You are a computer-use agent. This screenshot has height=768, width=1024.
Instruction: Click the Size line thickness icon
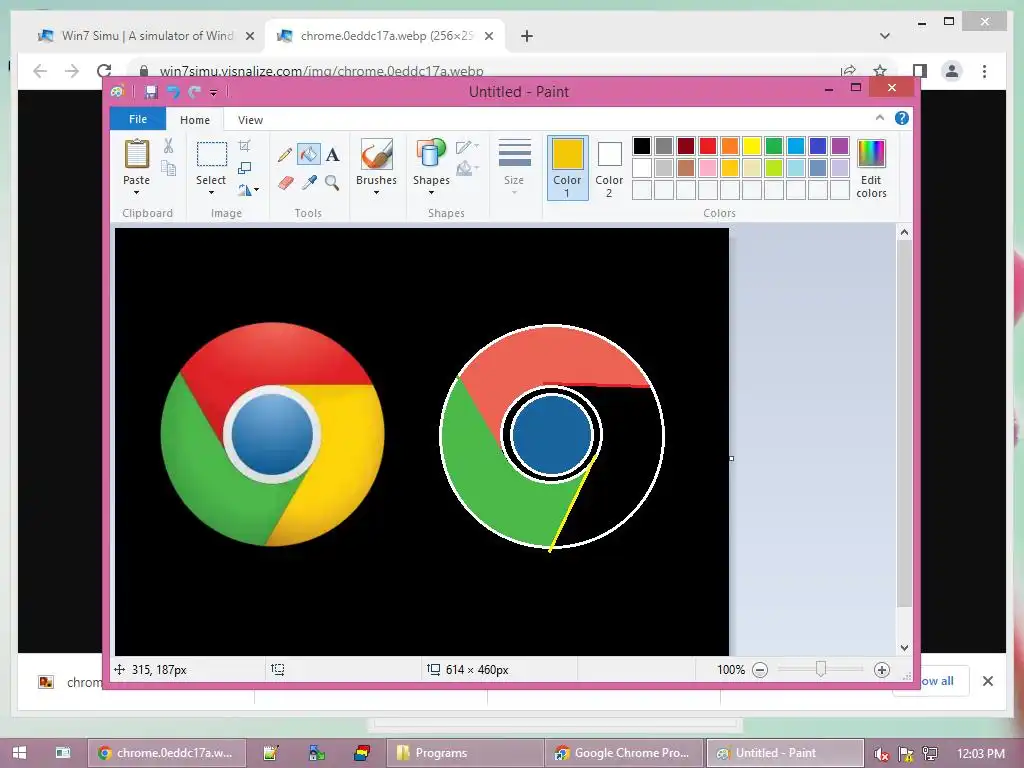click(515, 153)
